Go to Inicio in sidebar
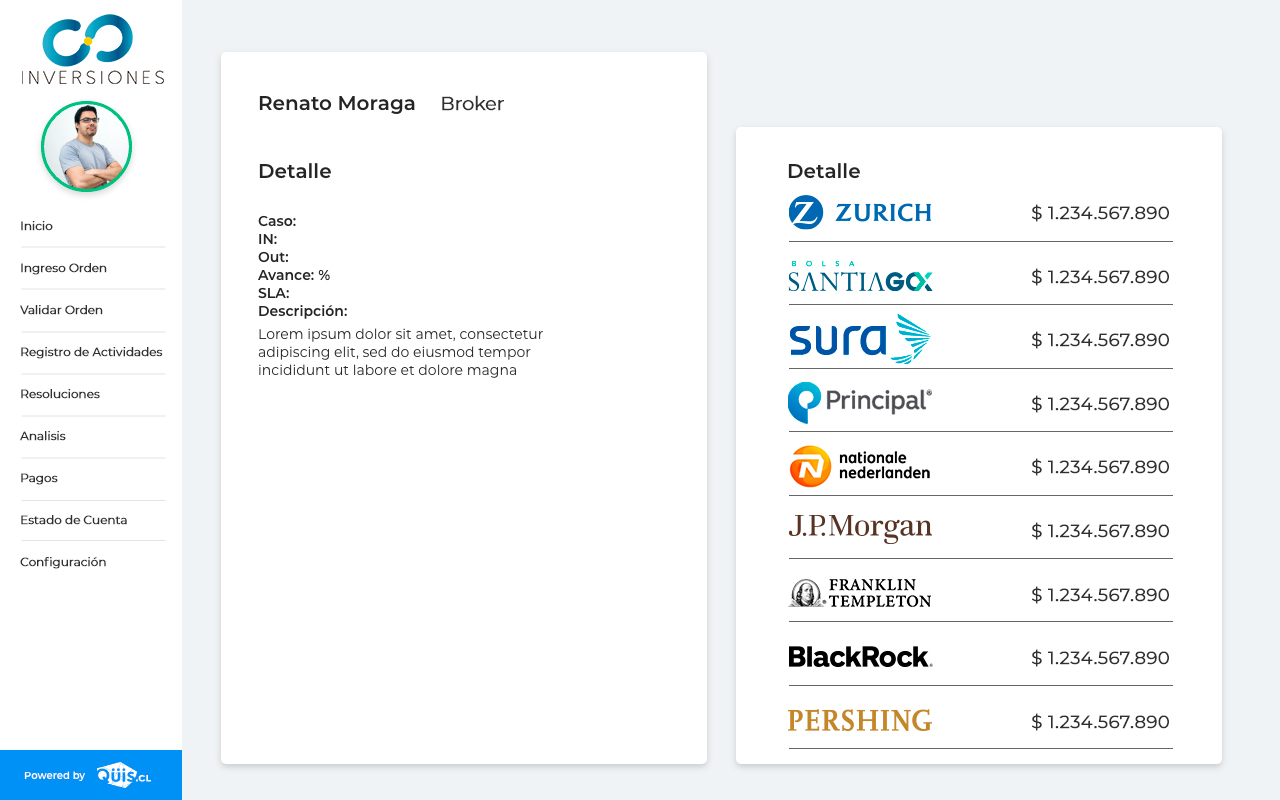Viewport: 1280px width, 800px height. (x=37, y=226)
